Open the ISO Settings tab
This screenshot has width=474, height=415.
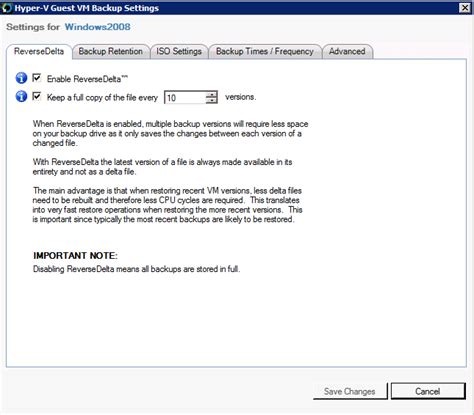click(179, 51)
